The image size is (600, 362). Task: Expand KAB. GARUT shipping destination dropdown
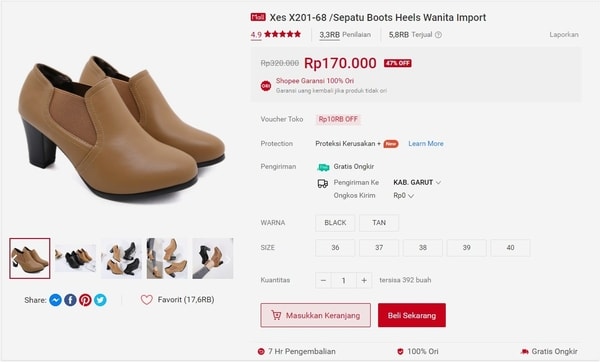(417, 183)
